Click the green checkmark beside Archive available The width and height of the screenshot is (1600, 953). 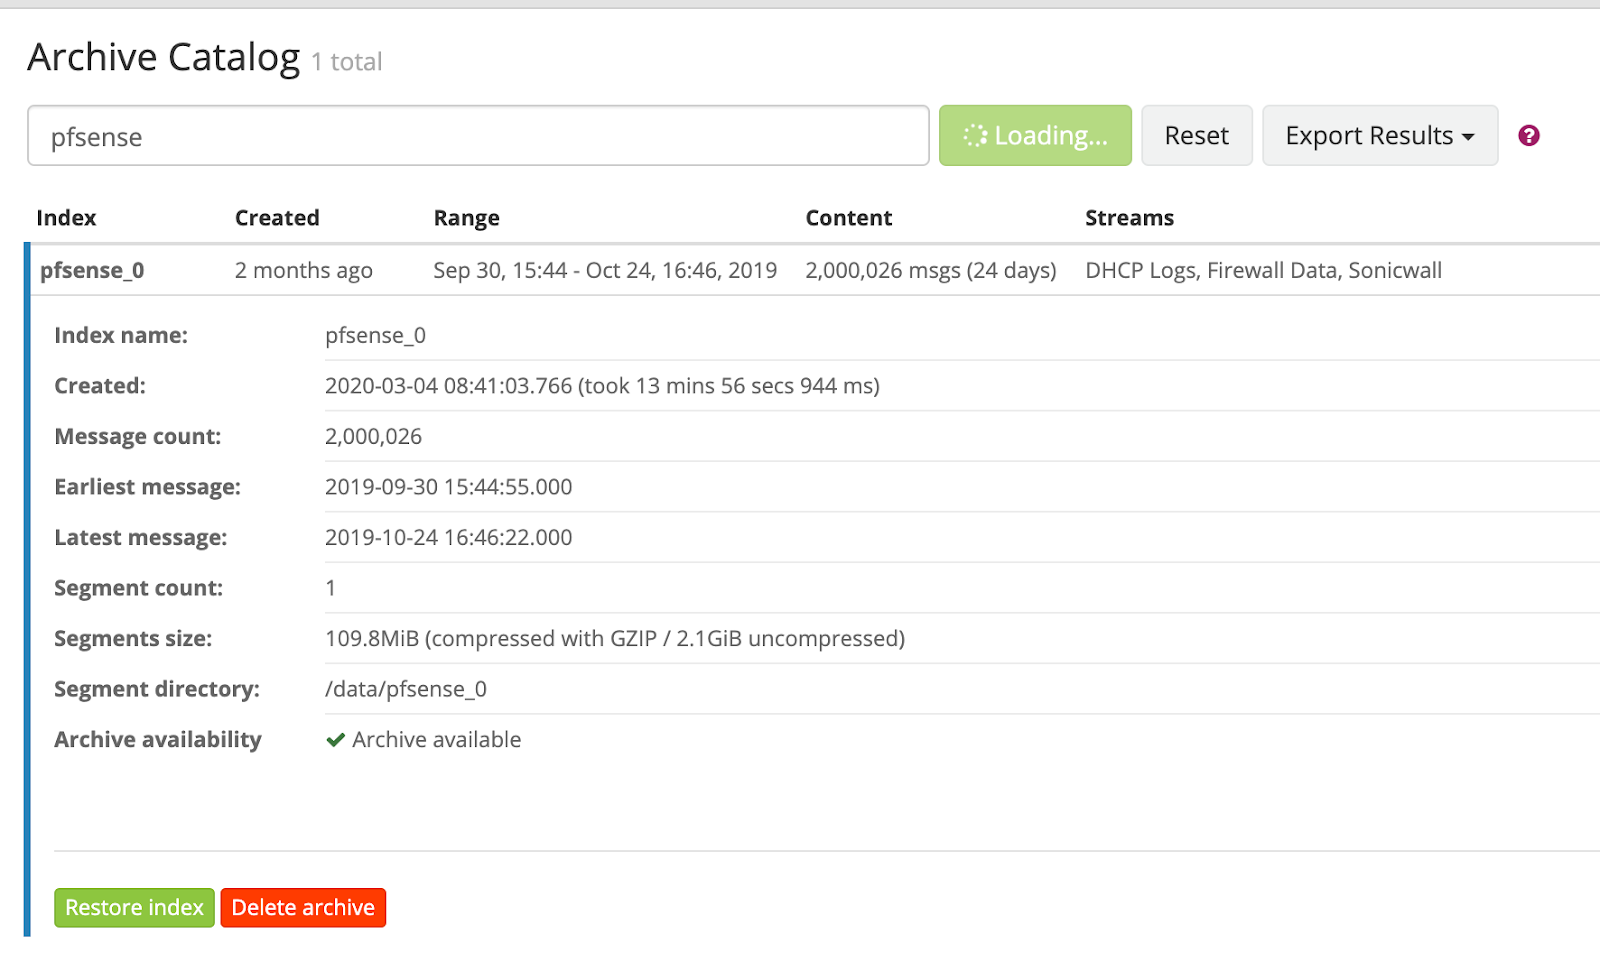pos(336,740)
